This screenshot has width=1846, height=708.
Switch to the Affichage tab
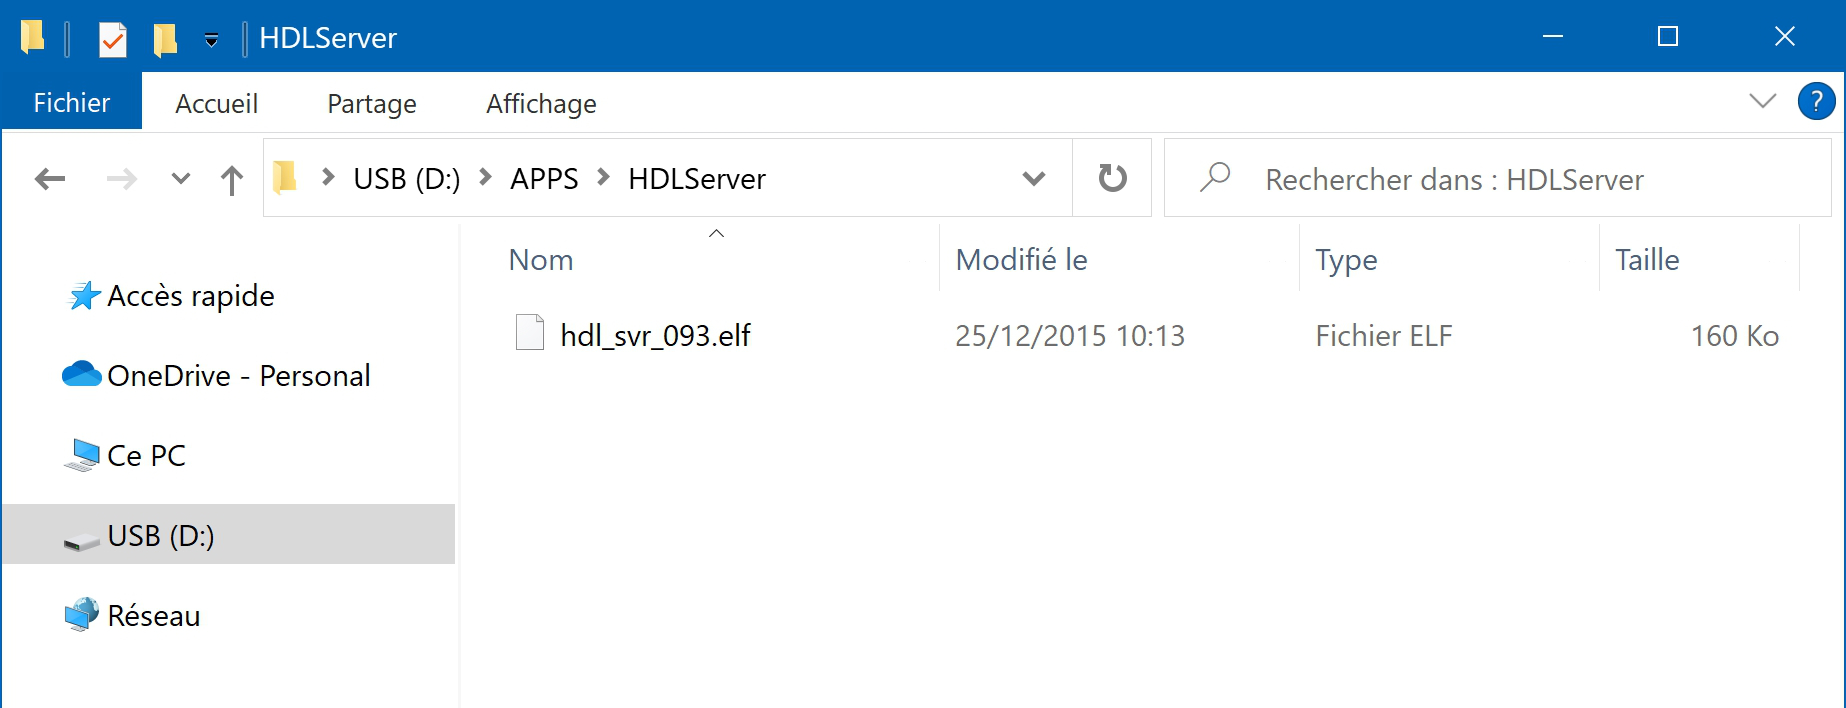(x=541, y=103)
